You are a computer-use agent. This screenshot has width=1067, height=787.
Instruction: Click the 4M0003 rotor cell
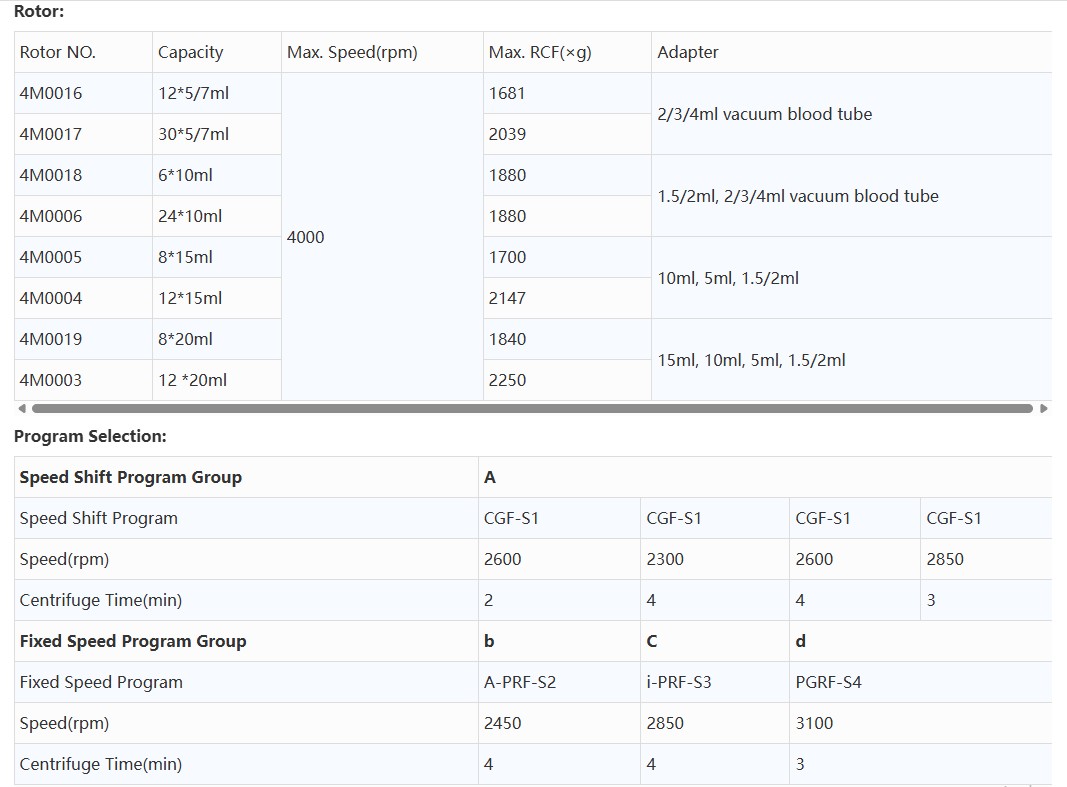tap(51, 380)
